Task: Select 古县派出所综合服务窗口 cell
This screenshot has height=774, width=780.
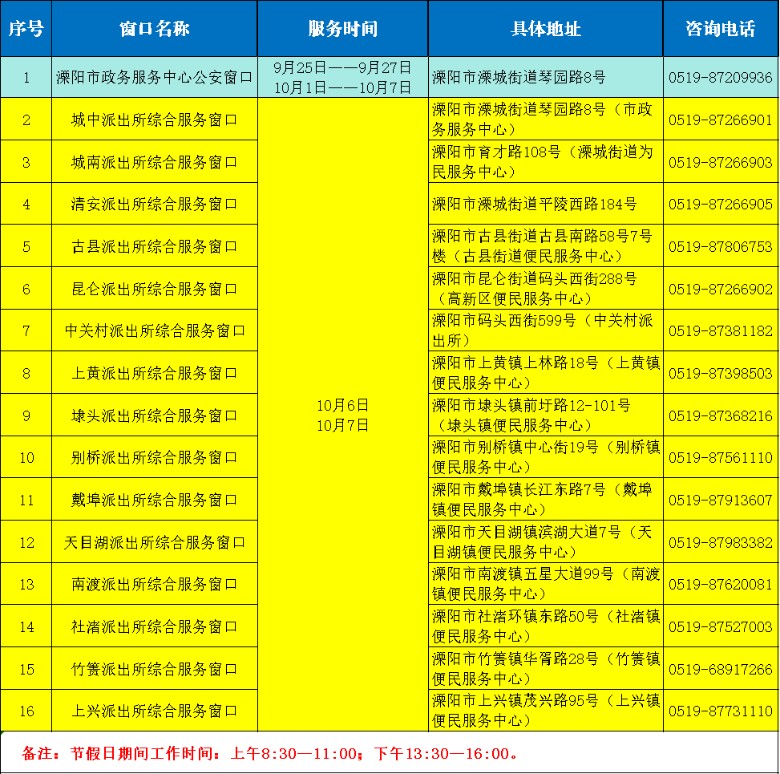Action: pos(154,246)
